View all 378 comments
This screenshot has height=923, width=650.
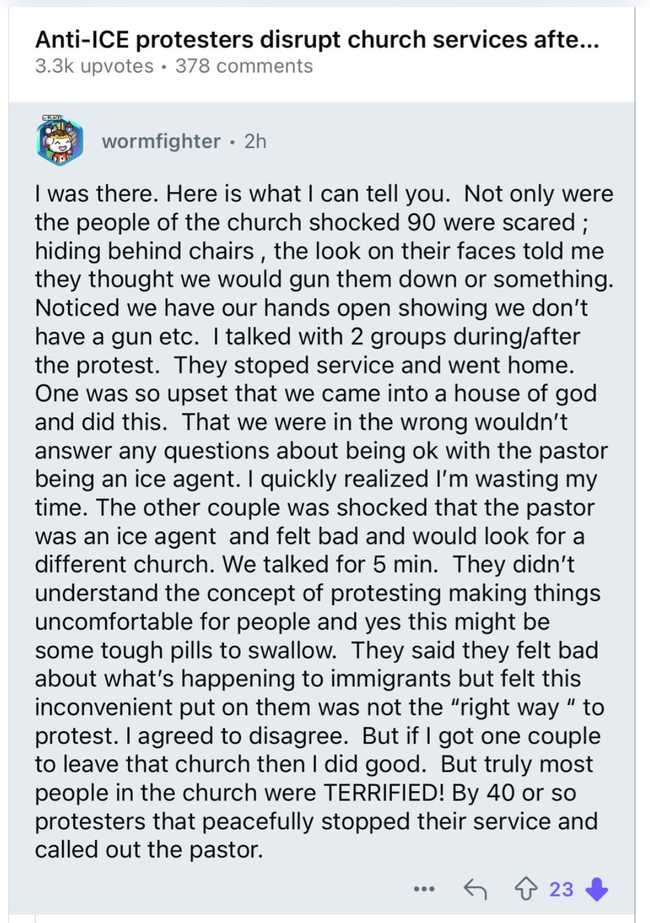243,67
